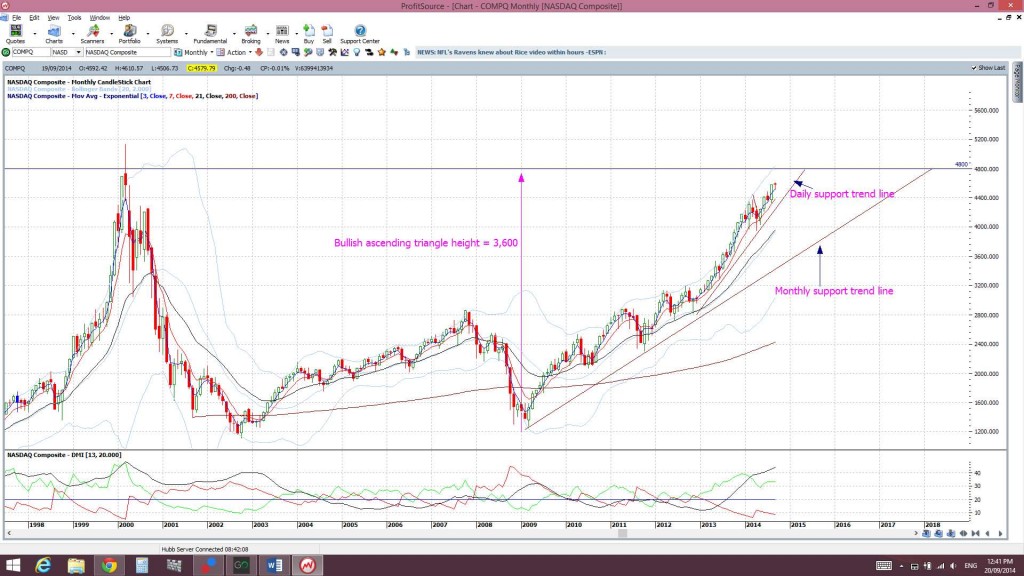Viewport: 1024px width, 576px height.
Task: Click the round compass toolbar icon
Action: point(283,52)
